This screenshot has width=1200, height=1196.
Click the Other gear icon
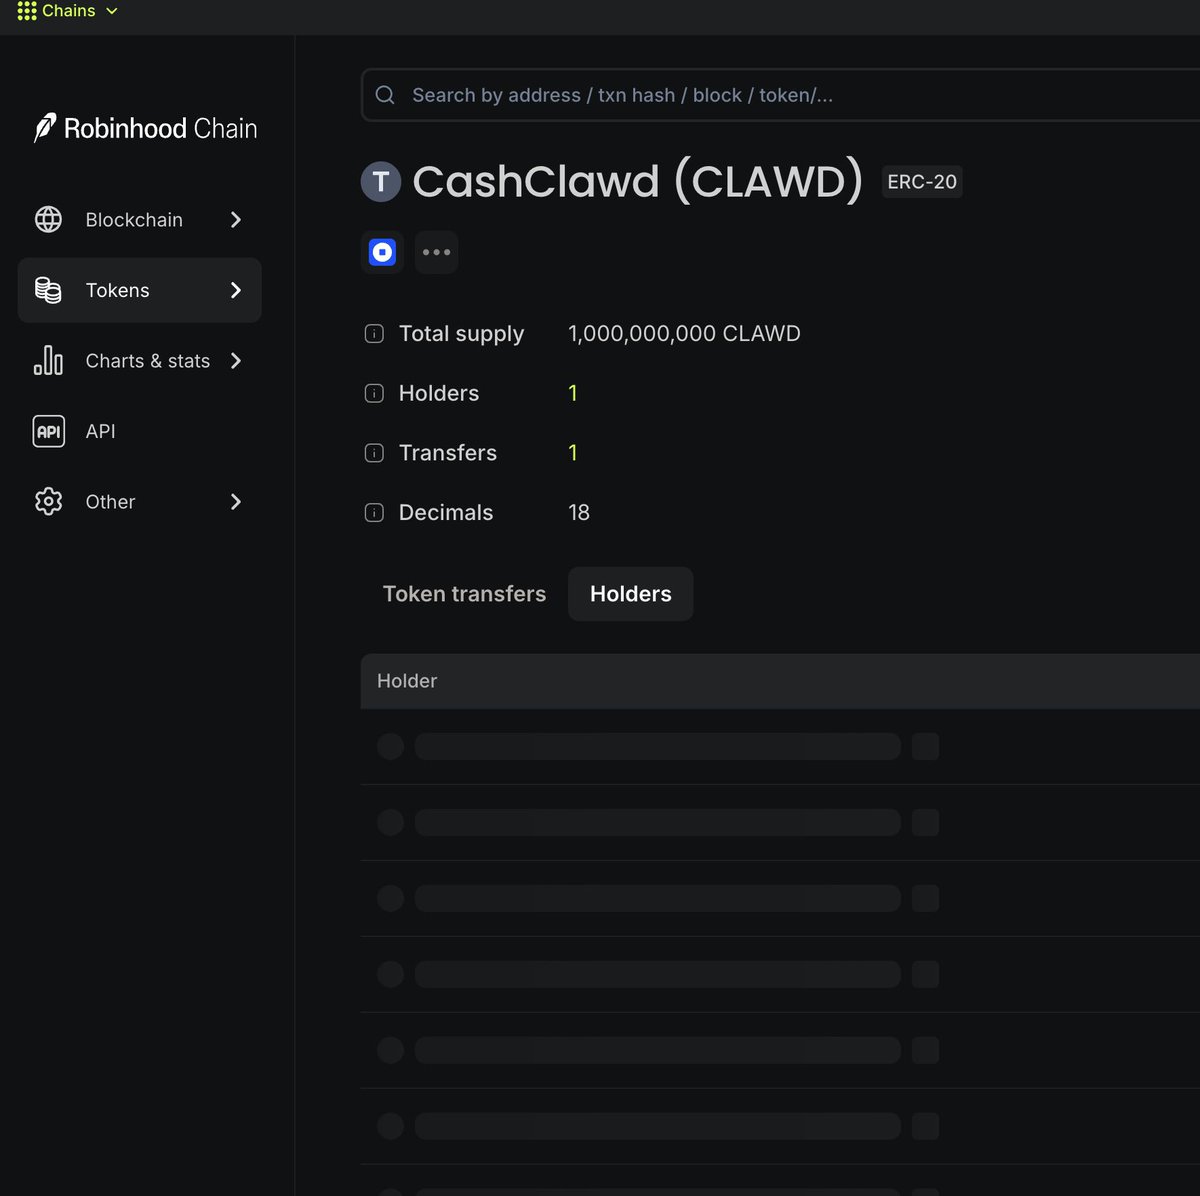click(x=48, y=501)
